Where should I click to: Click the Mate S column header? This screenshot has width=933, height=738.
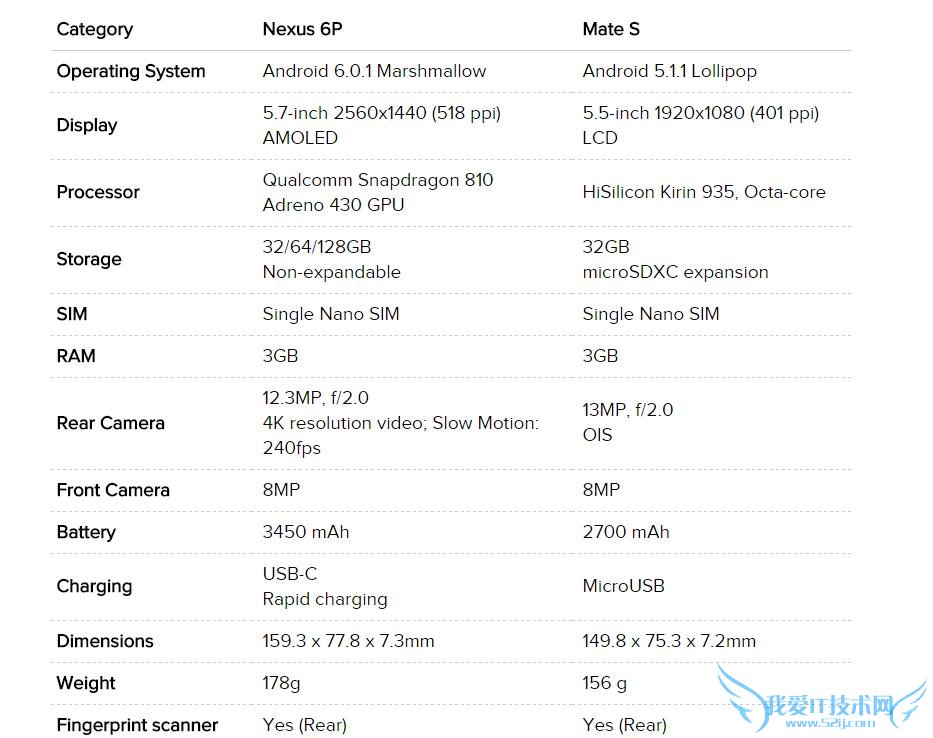pos(611,29)
